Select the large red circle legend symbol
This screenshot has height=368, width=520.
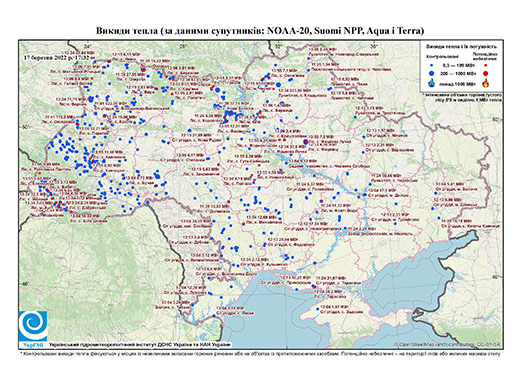click(486, 73)
